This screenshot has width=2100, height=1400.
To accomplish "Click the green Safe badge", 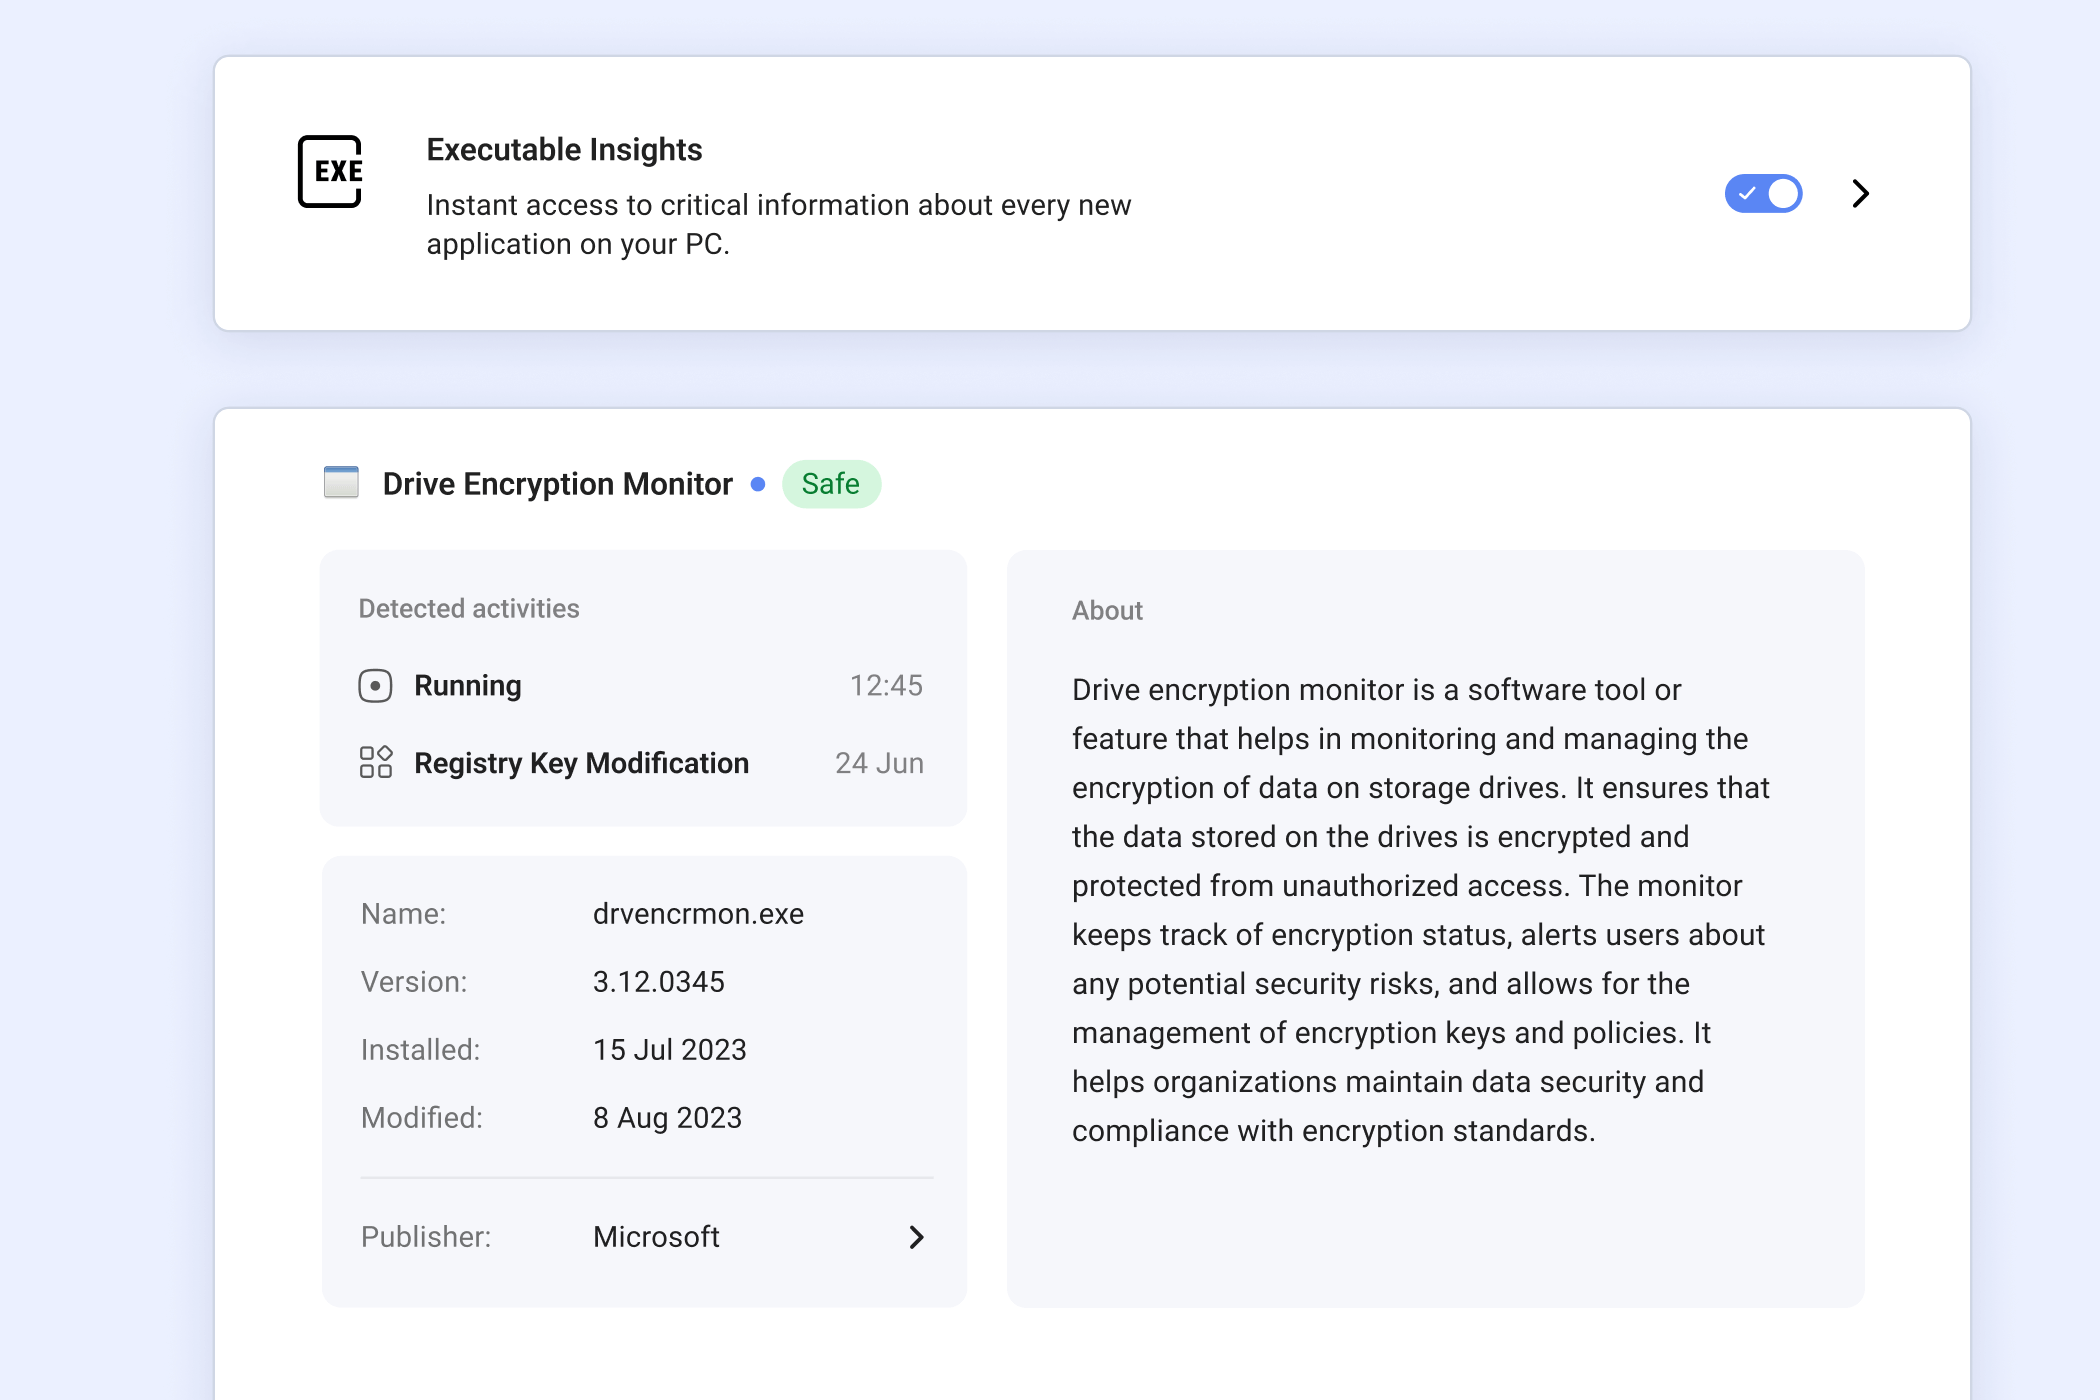I will (x=831, y=484).
